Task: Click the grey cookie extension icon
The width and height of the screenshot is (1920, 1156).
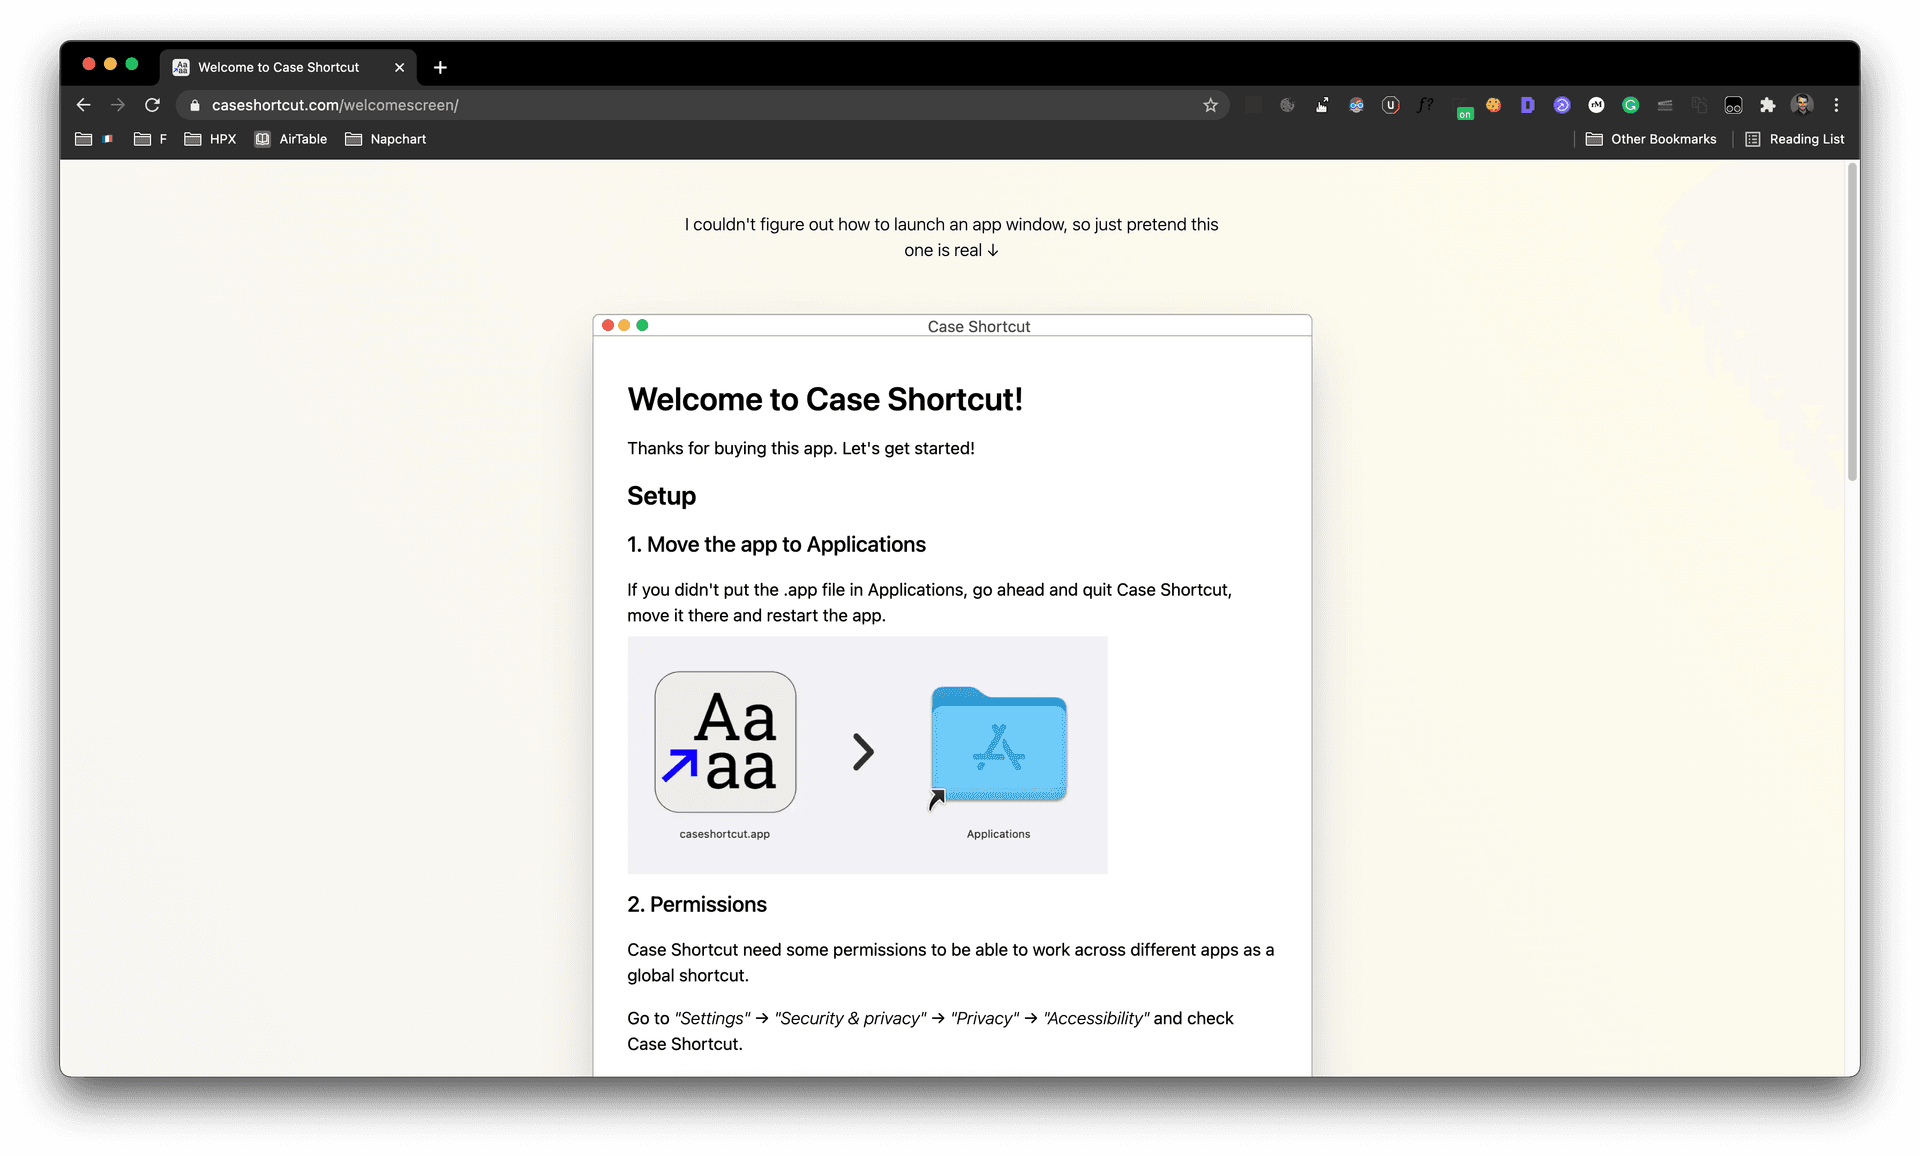Action: point(1288,105)
